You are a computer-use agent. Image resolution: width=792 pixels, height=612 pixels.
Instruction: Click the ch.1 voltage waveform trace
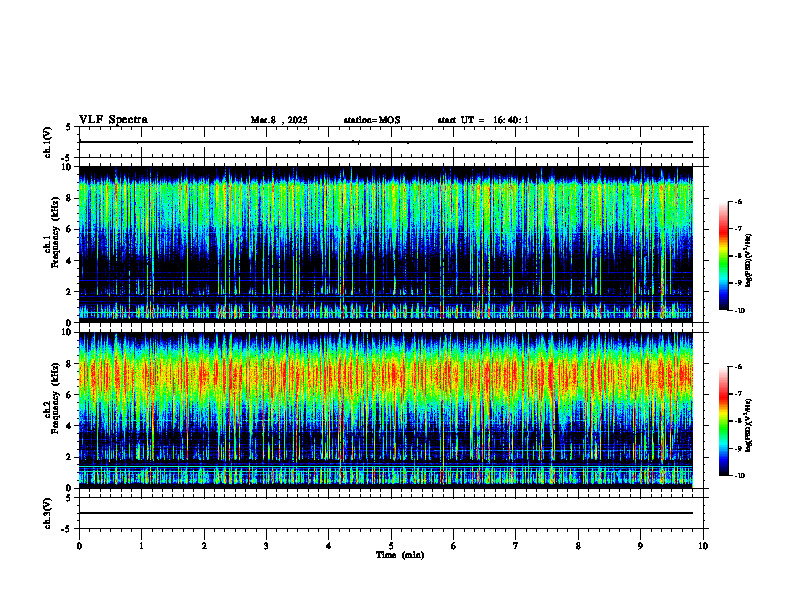click(385, 142)
